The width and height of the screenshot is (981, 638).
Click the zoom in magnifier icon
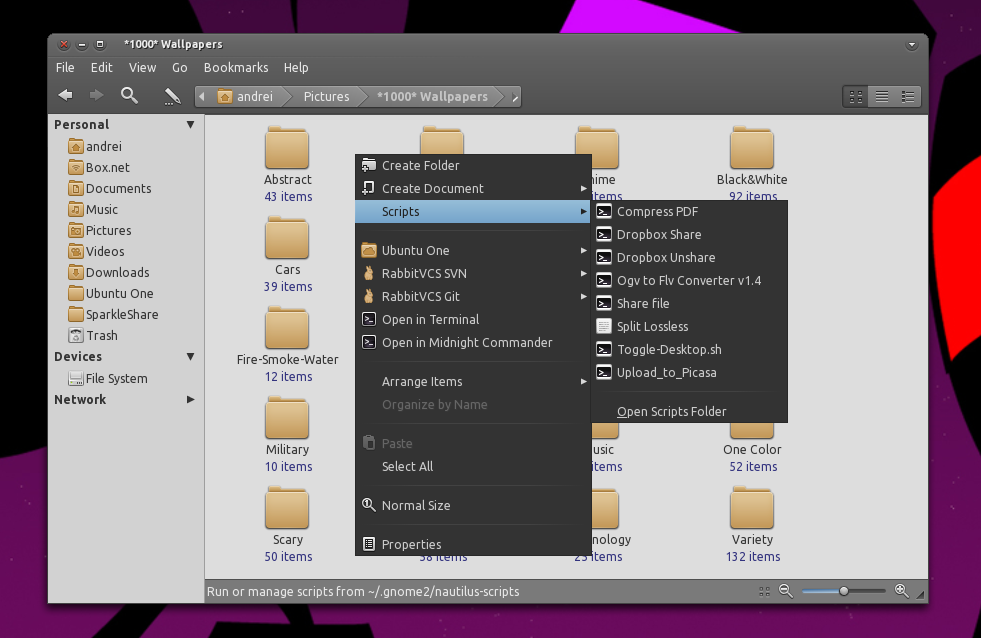tap(902, 590)
